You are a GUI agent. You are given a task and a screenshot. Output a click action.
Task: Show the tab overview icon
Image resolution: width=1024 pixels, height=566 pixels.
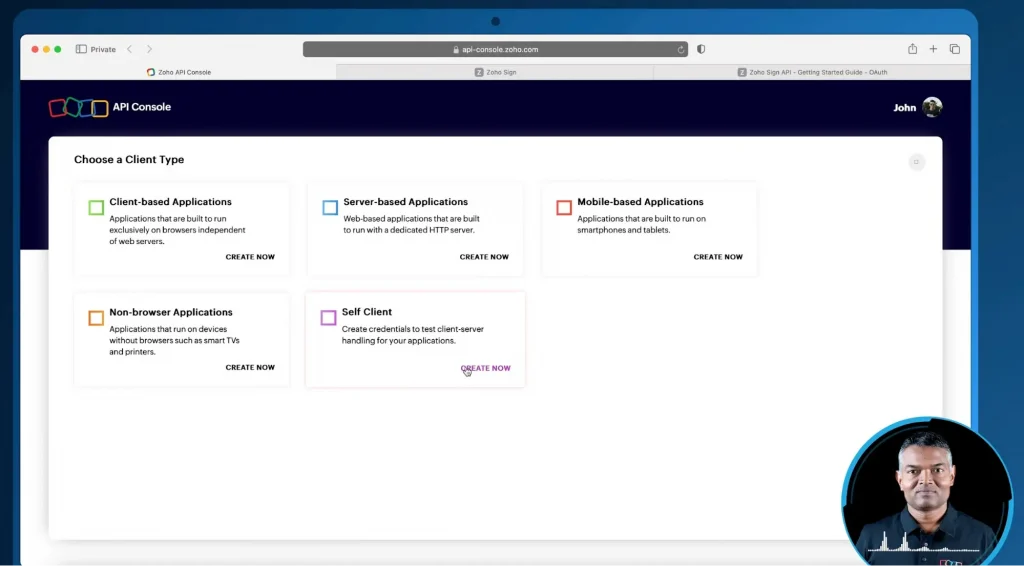pyautogui.click(x=954, y=49)
